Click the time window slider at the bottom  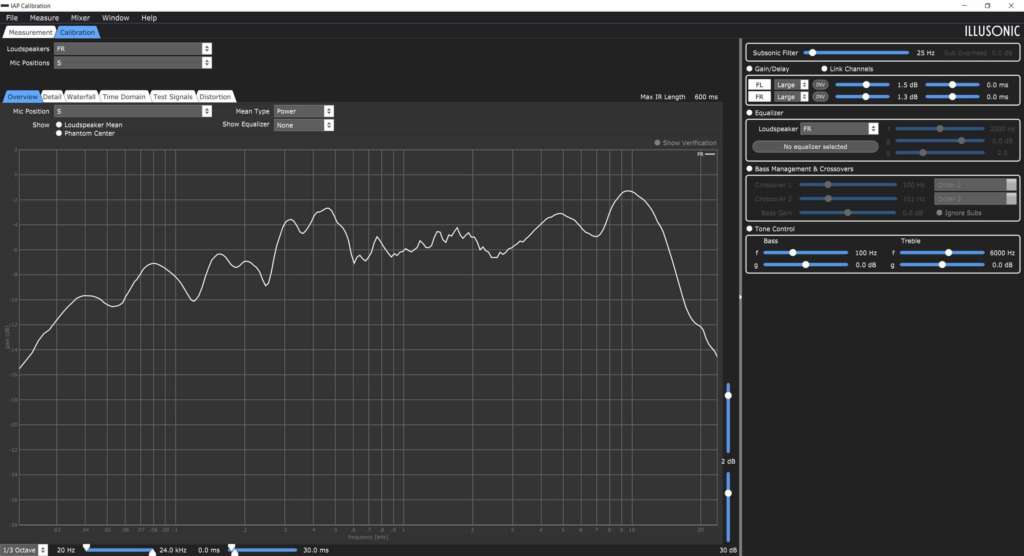pyautogui.click(x=263, y=550)
